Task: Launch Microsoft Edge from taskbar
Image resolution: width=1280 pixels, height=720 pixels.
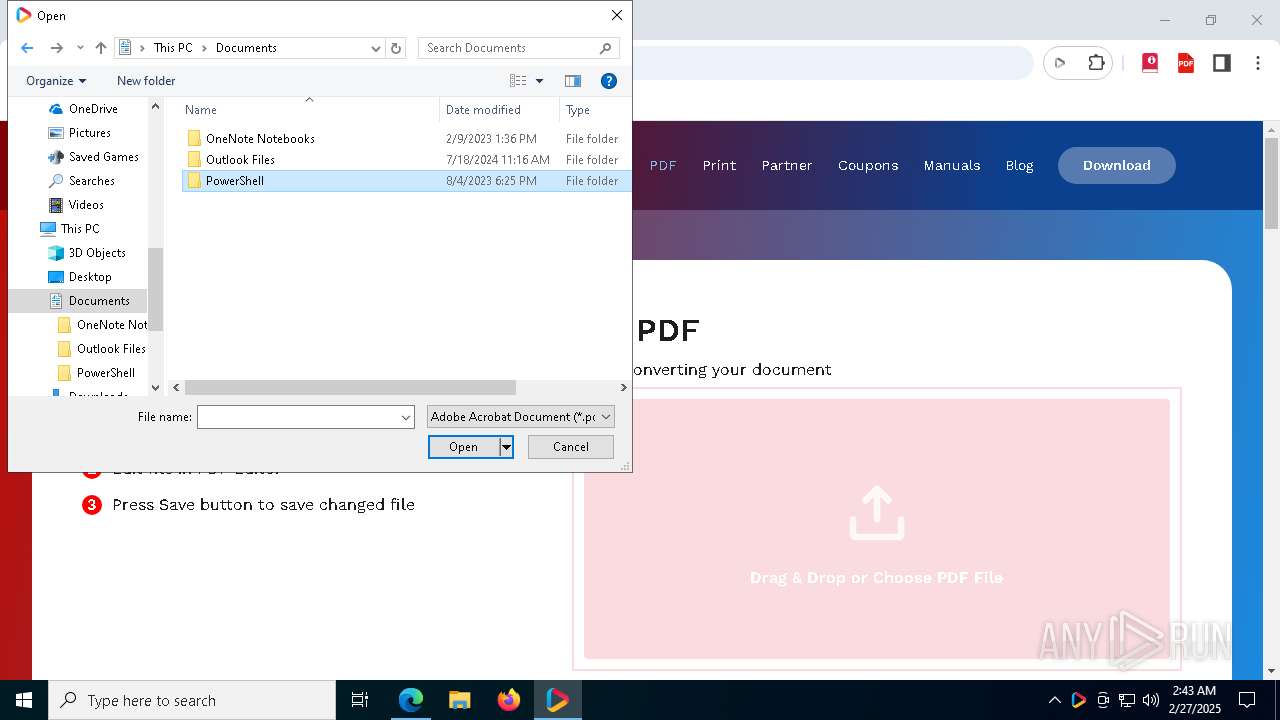Action: coord(411,700)
